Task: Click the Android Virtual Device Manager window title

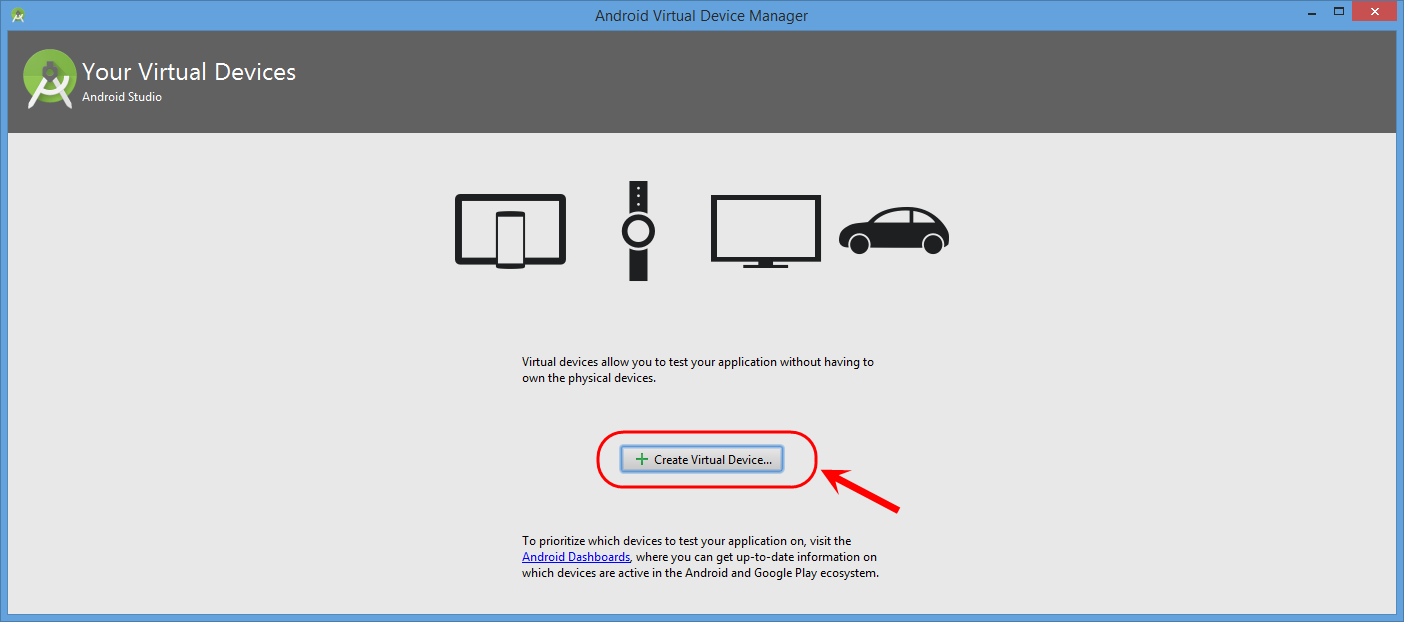Action: [701, 15]
